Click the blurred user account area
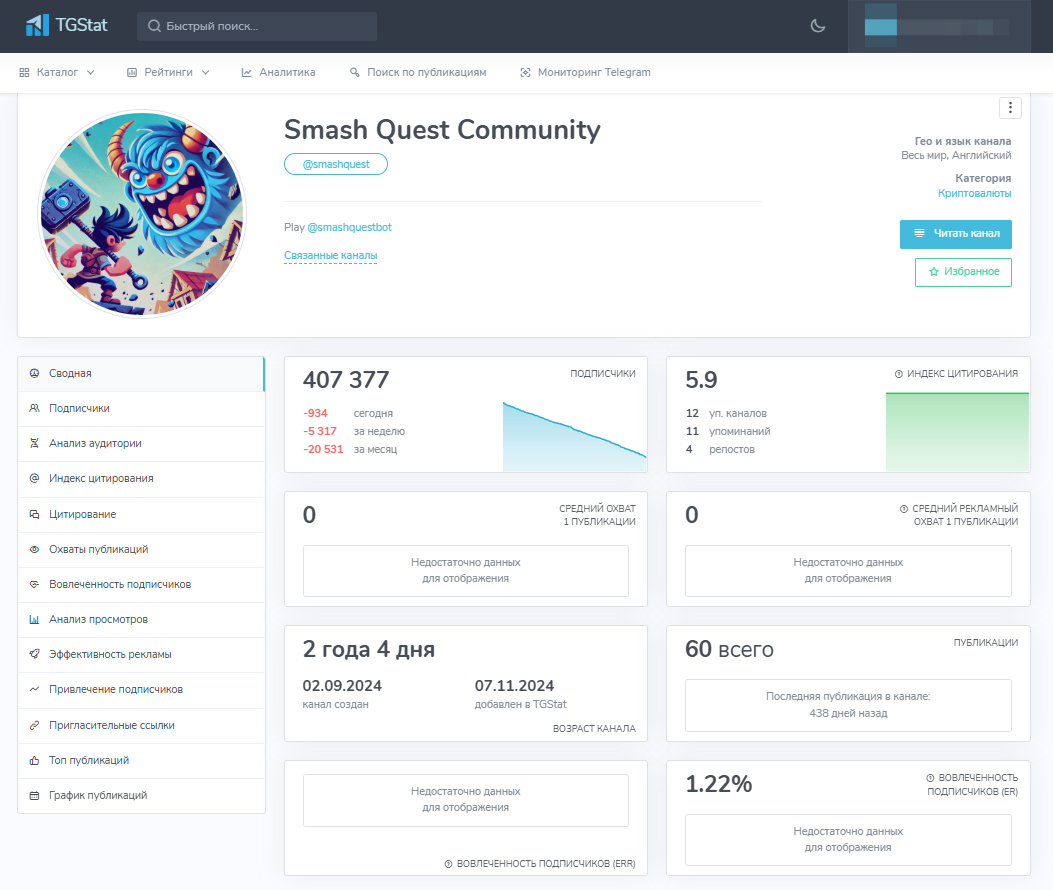 click(940, 26)
